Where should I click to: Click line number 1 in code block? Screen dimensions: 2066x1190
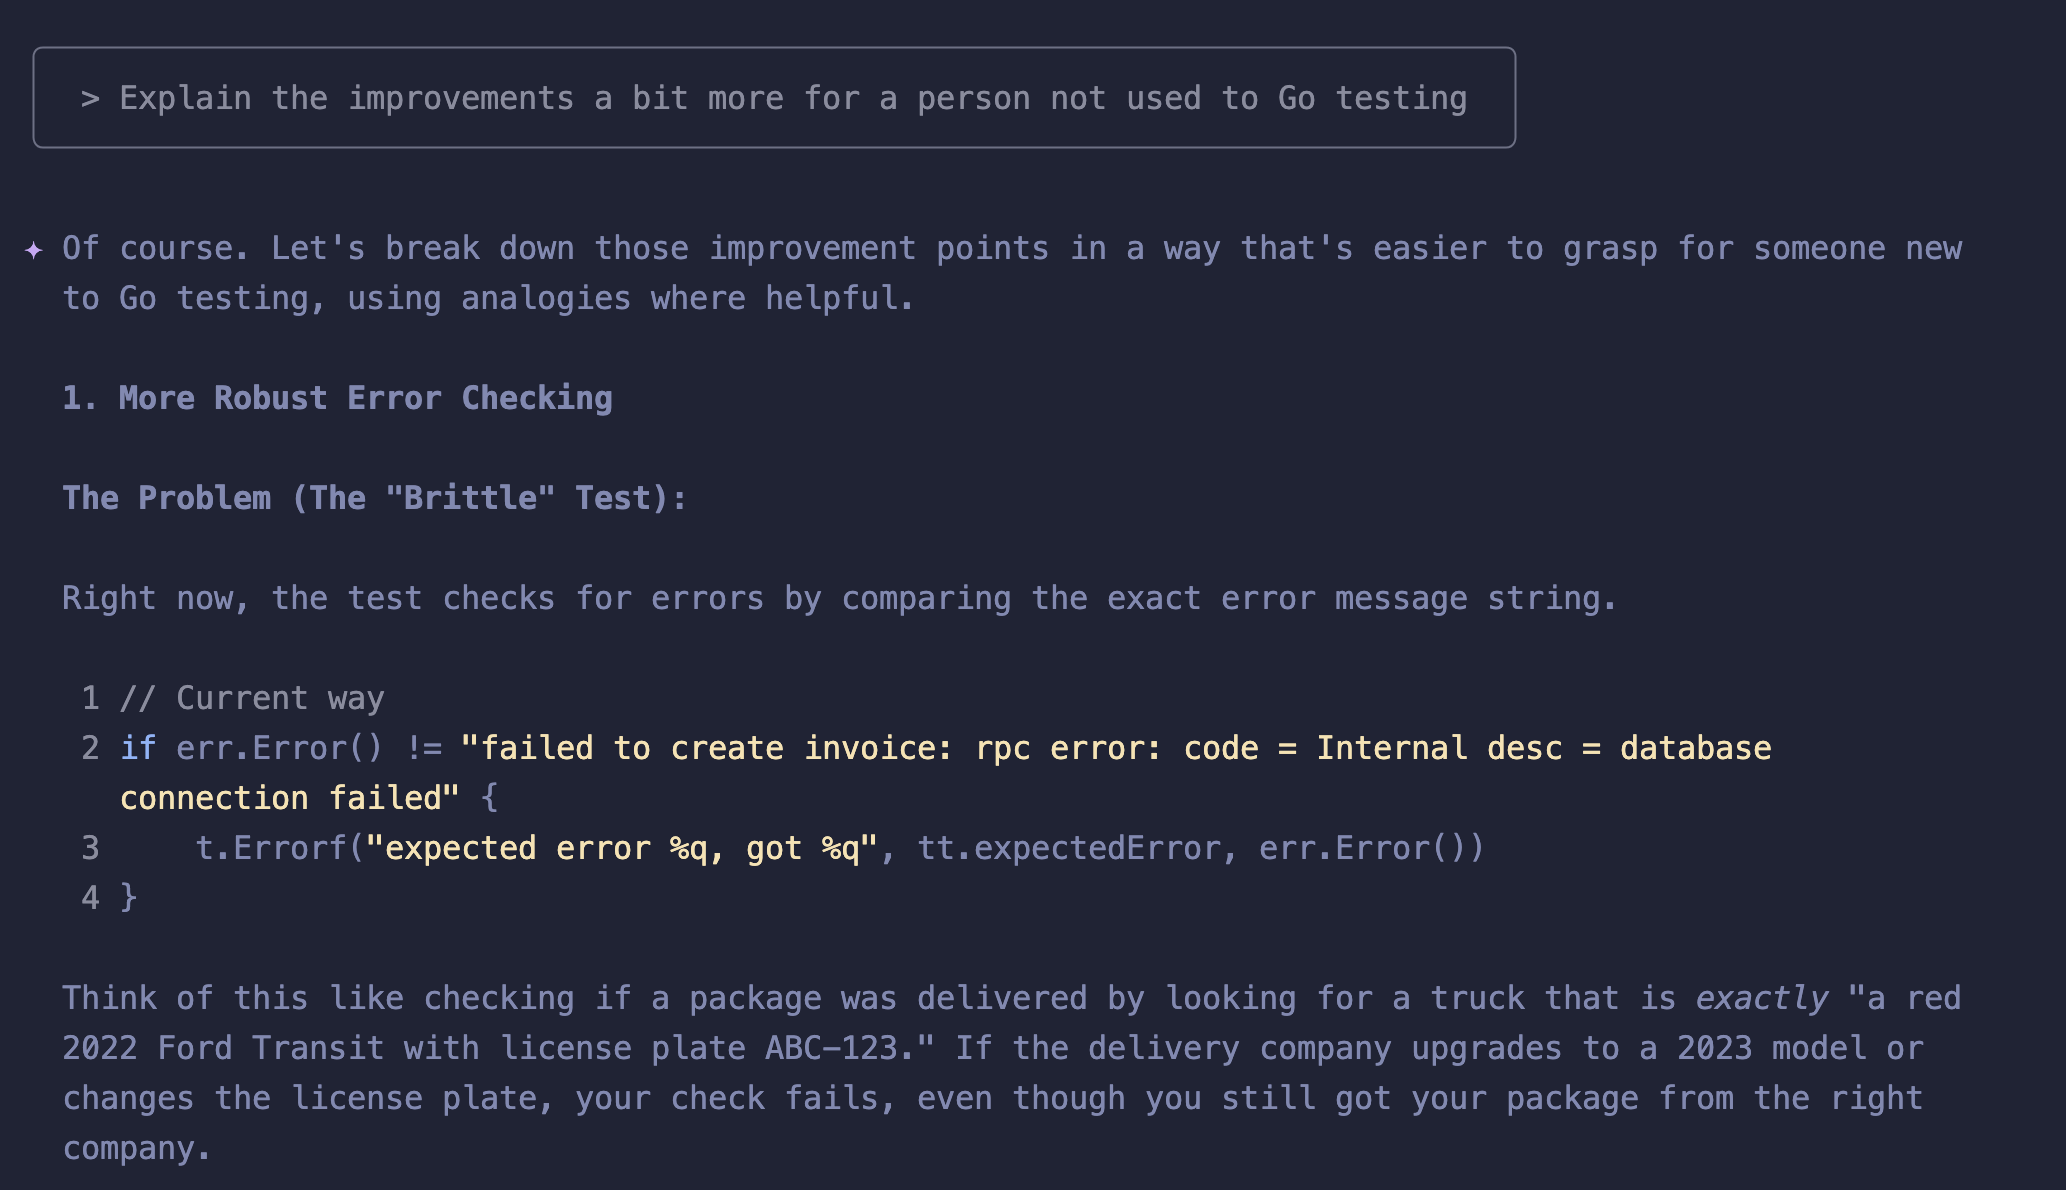(x=90, y=698)
